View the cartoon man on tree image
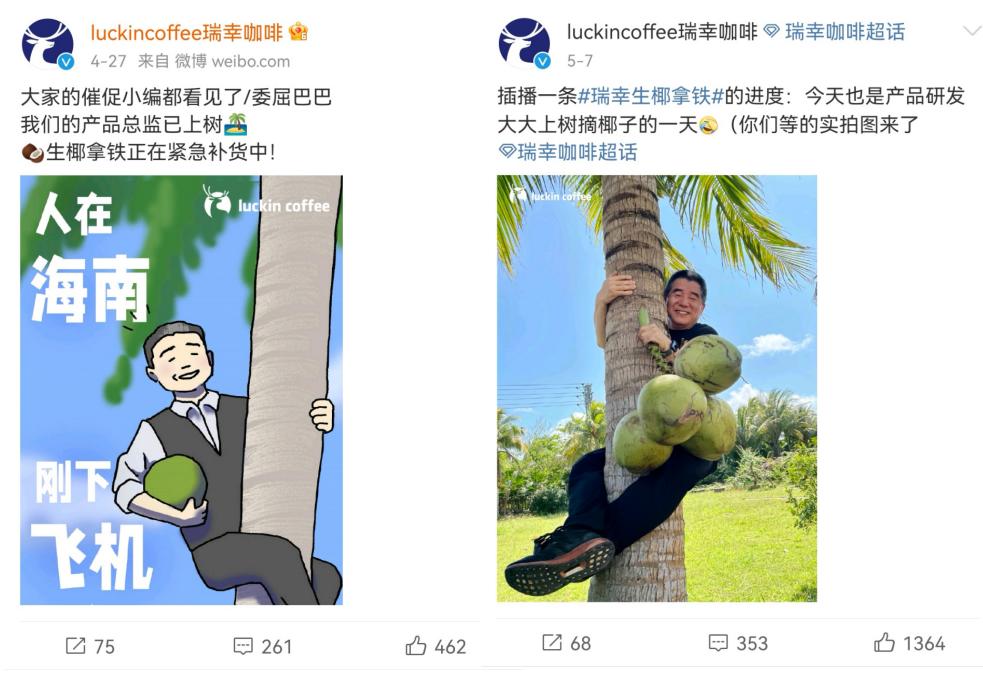Image resolution: width=983 pixels, height=673 pixels. point(182,390)
